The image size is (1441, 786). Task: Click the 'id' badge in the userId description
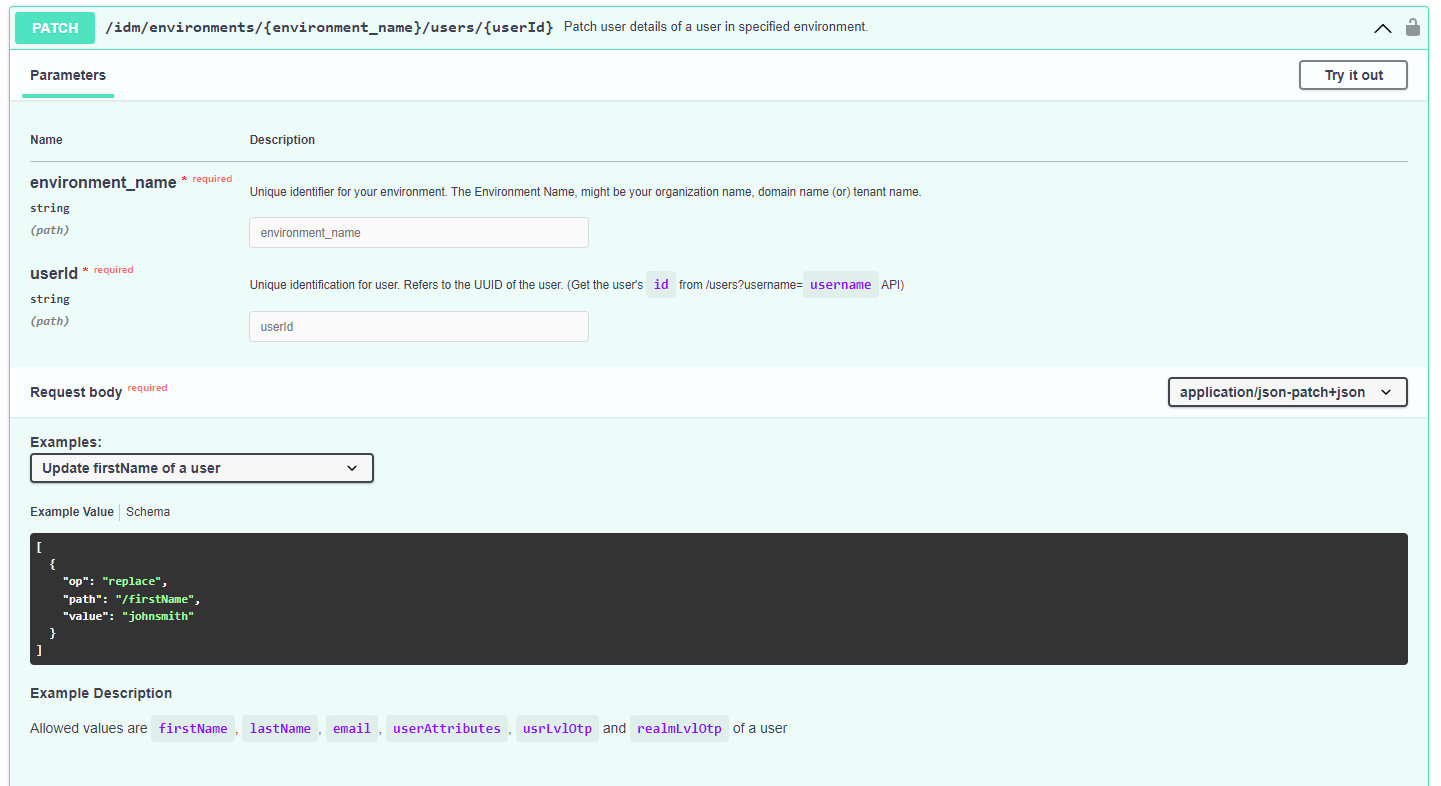click(660, 284)
